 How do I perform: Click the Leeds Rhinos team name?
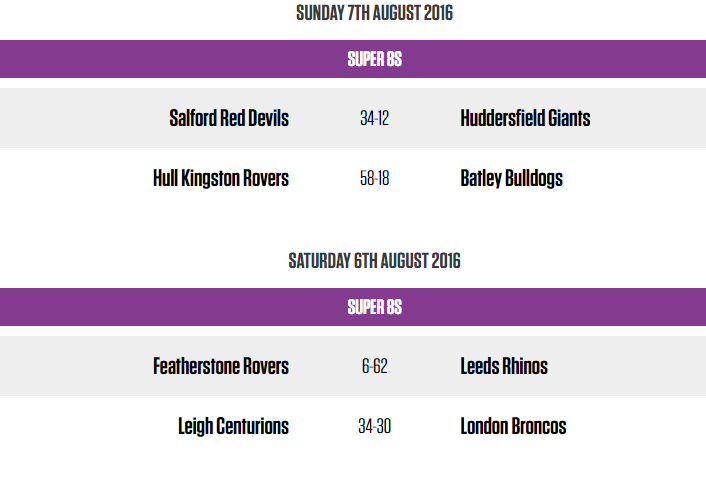tap(504, 366)
